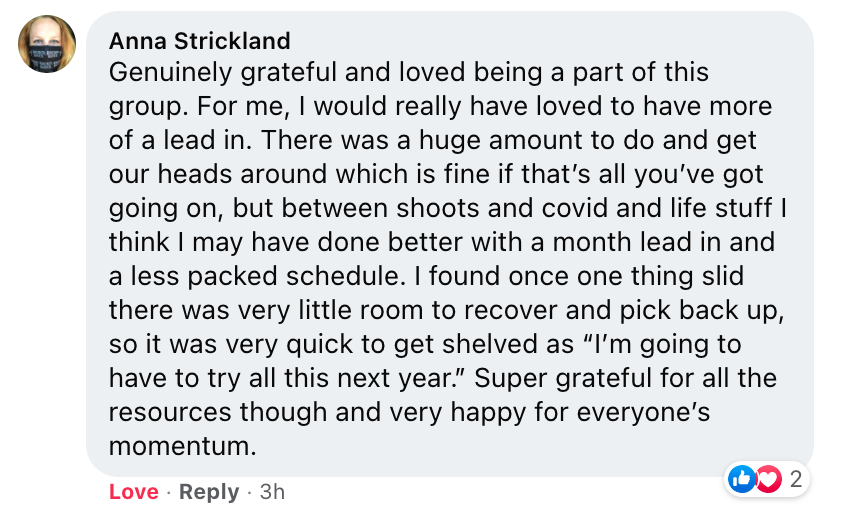
Task: Click the word Genuinely in the comment
Action: [x=170, y=73]
